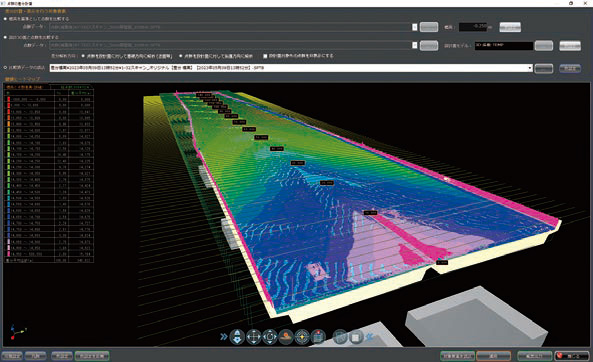
Task: Select the compare with 3D design radio option
Action: tap(5, 37)
